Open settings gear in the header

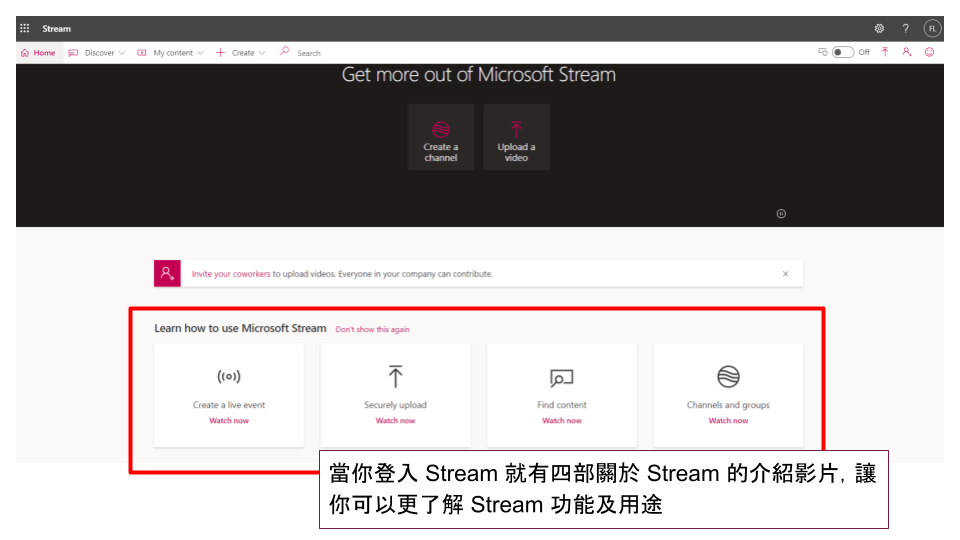(x=879, y=28)
